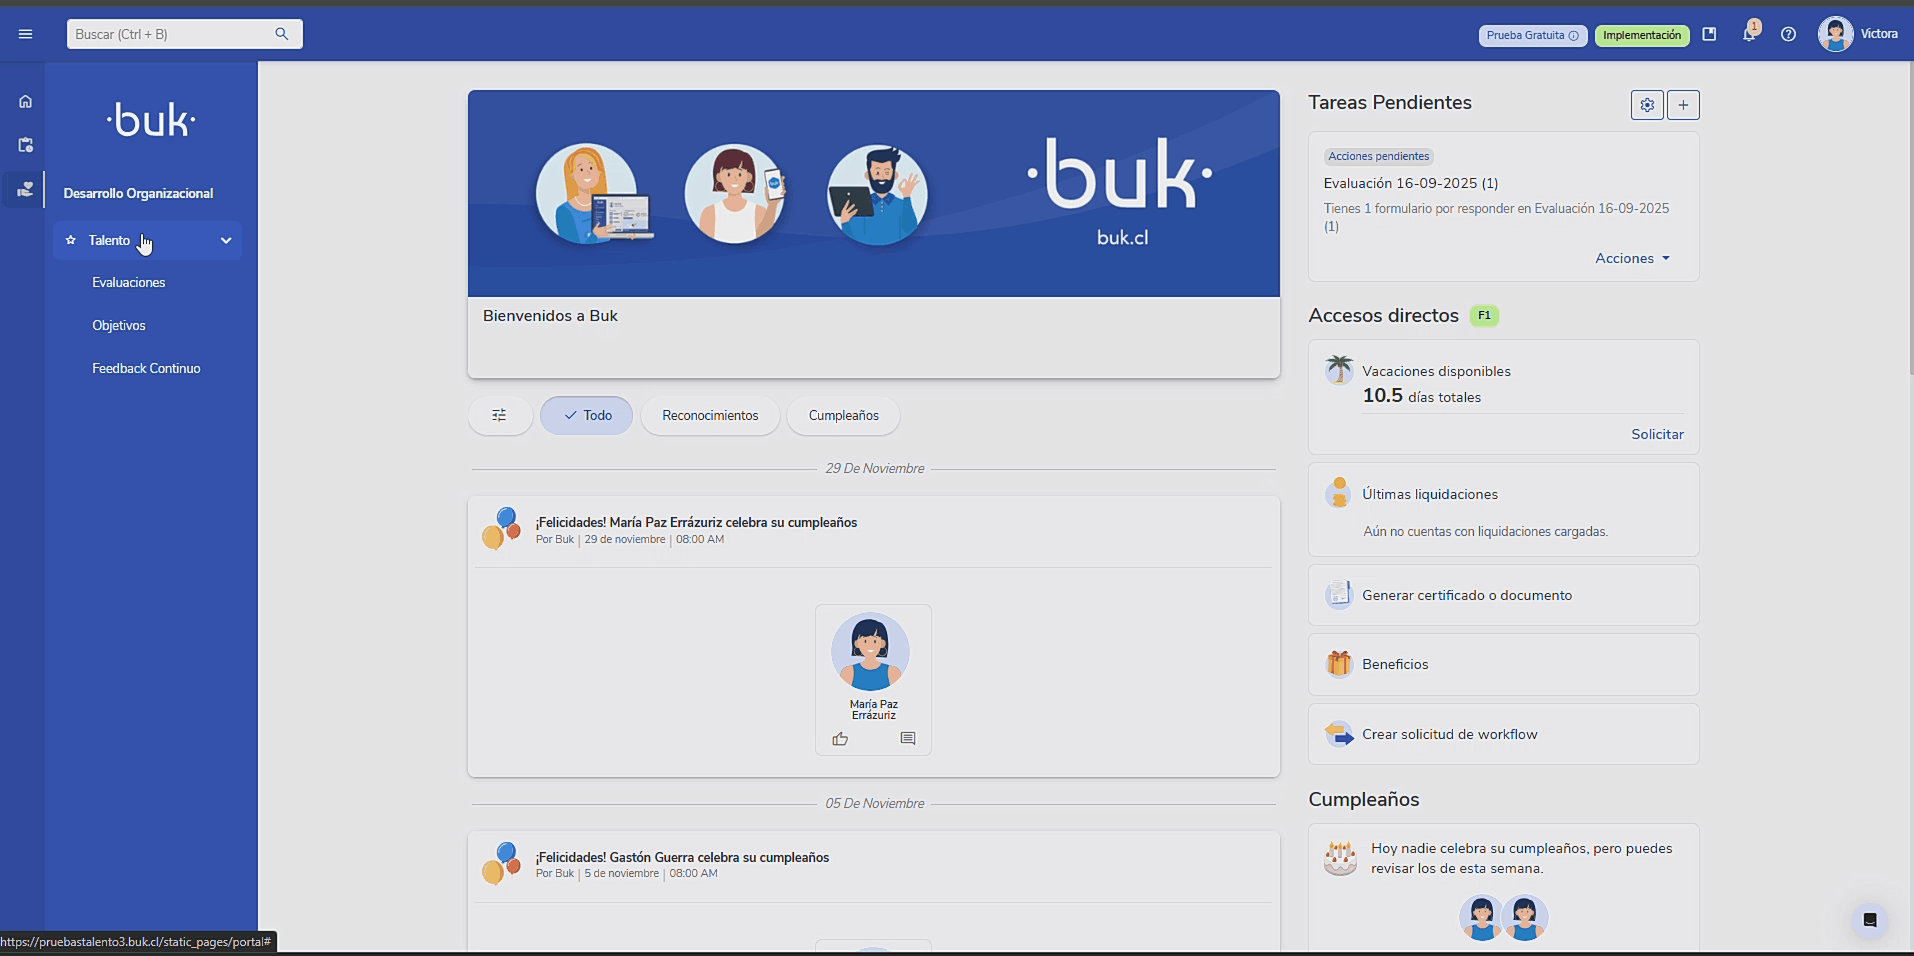The height and width of the screenshot is (956, 1914).
Task: Add a new pending task with plus icon
Action: pos(1683,105)
